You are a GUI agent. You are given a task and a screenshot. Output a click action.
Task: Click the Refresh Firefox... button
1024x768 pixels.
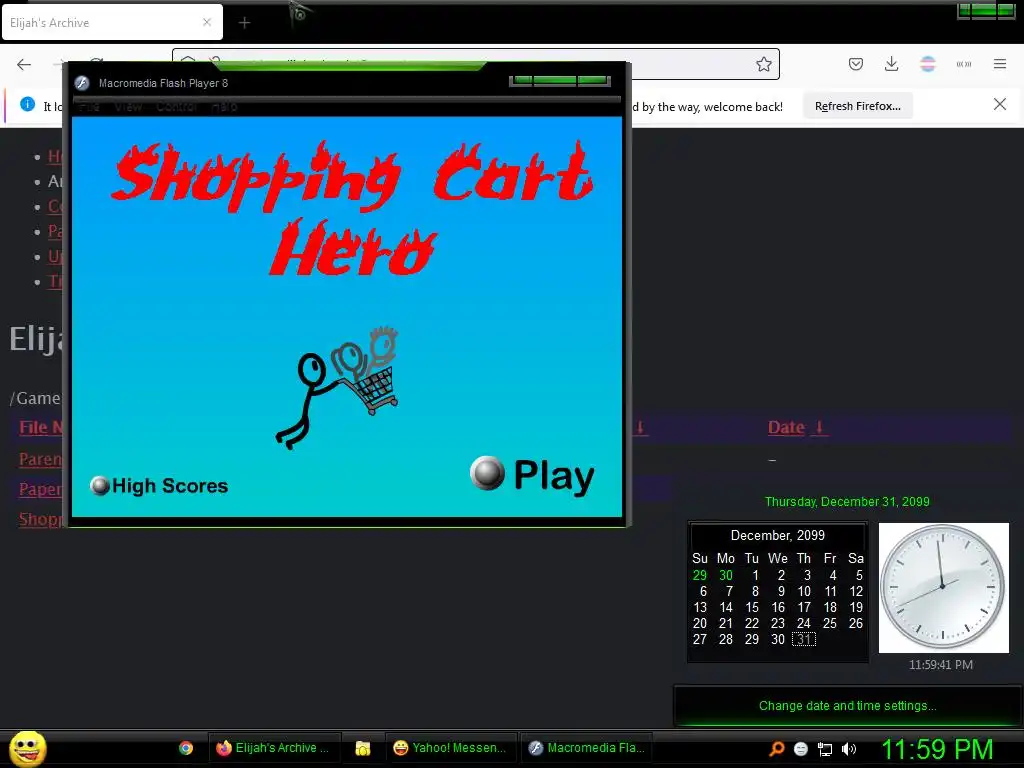click(857, 106)
